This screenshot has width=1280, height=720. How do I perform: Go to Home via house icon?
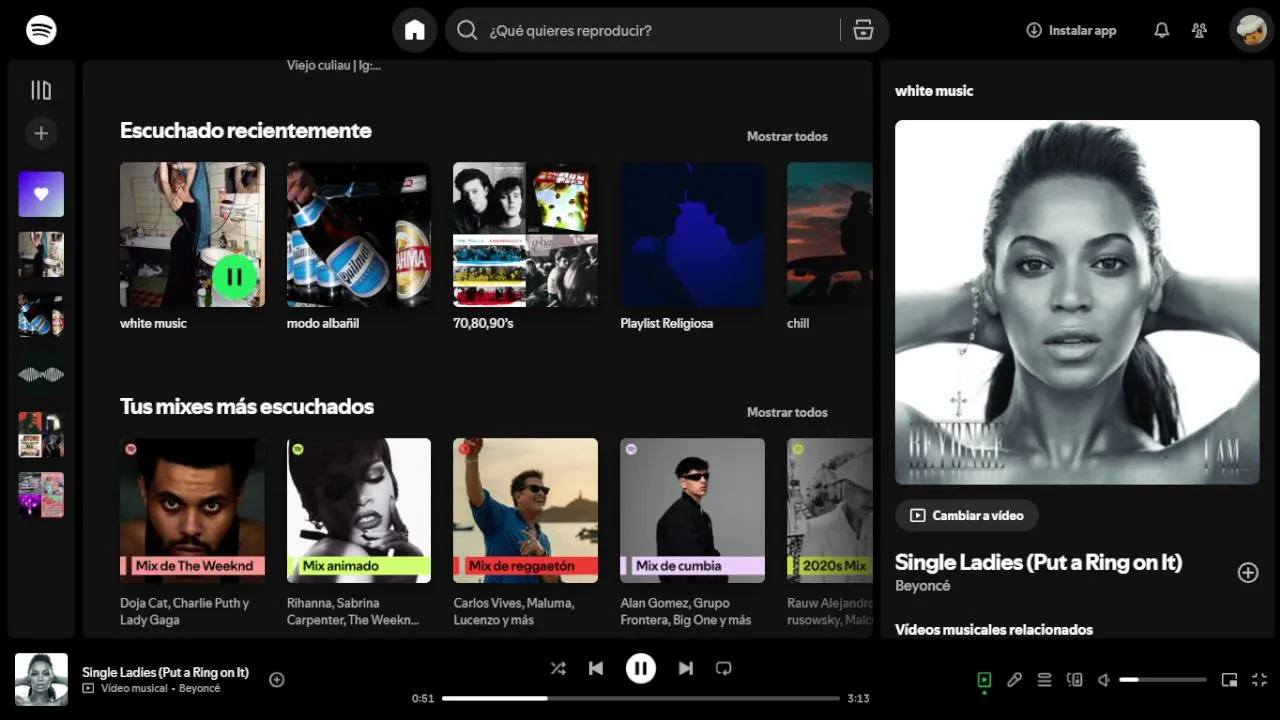coord(415,30)
